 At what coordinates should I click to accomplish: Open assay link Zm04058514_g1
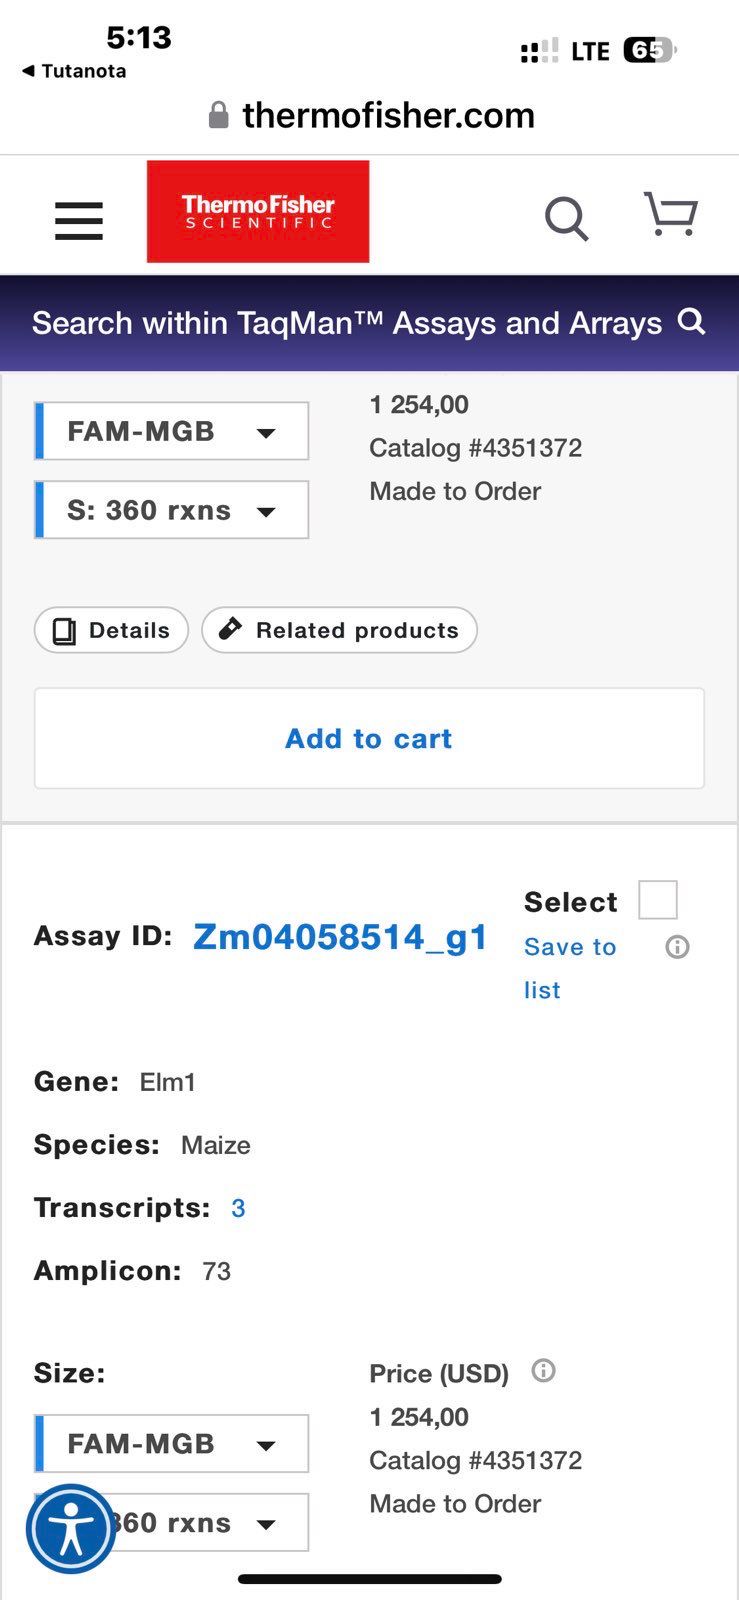point(341,937)
